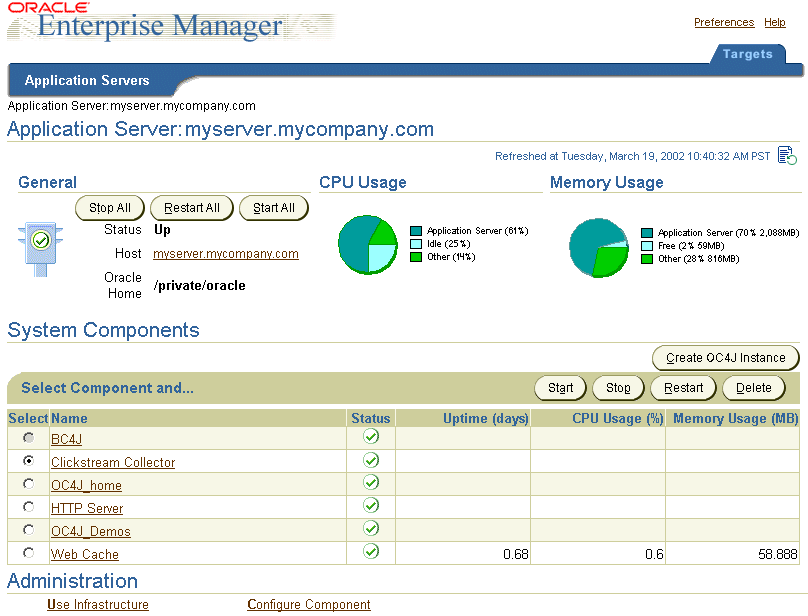The width and height of the screenshot is (808, 616).
Task: Open the OC4J_Demos component link
Action: click(x=91, y=531)
